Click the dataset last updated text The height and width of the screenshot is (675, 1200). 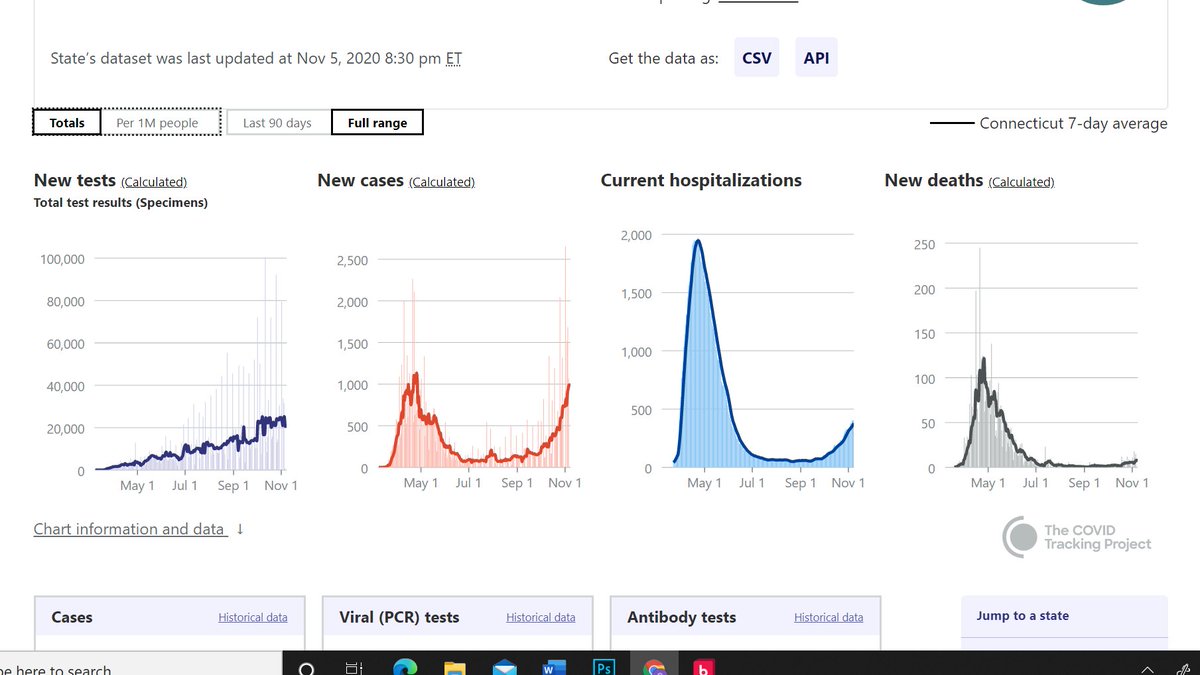coord(256,58)
